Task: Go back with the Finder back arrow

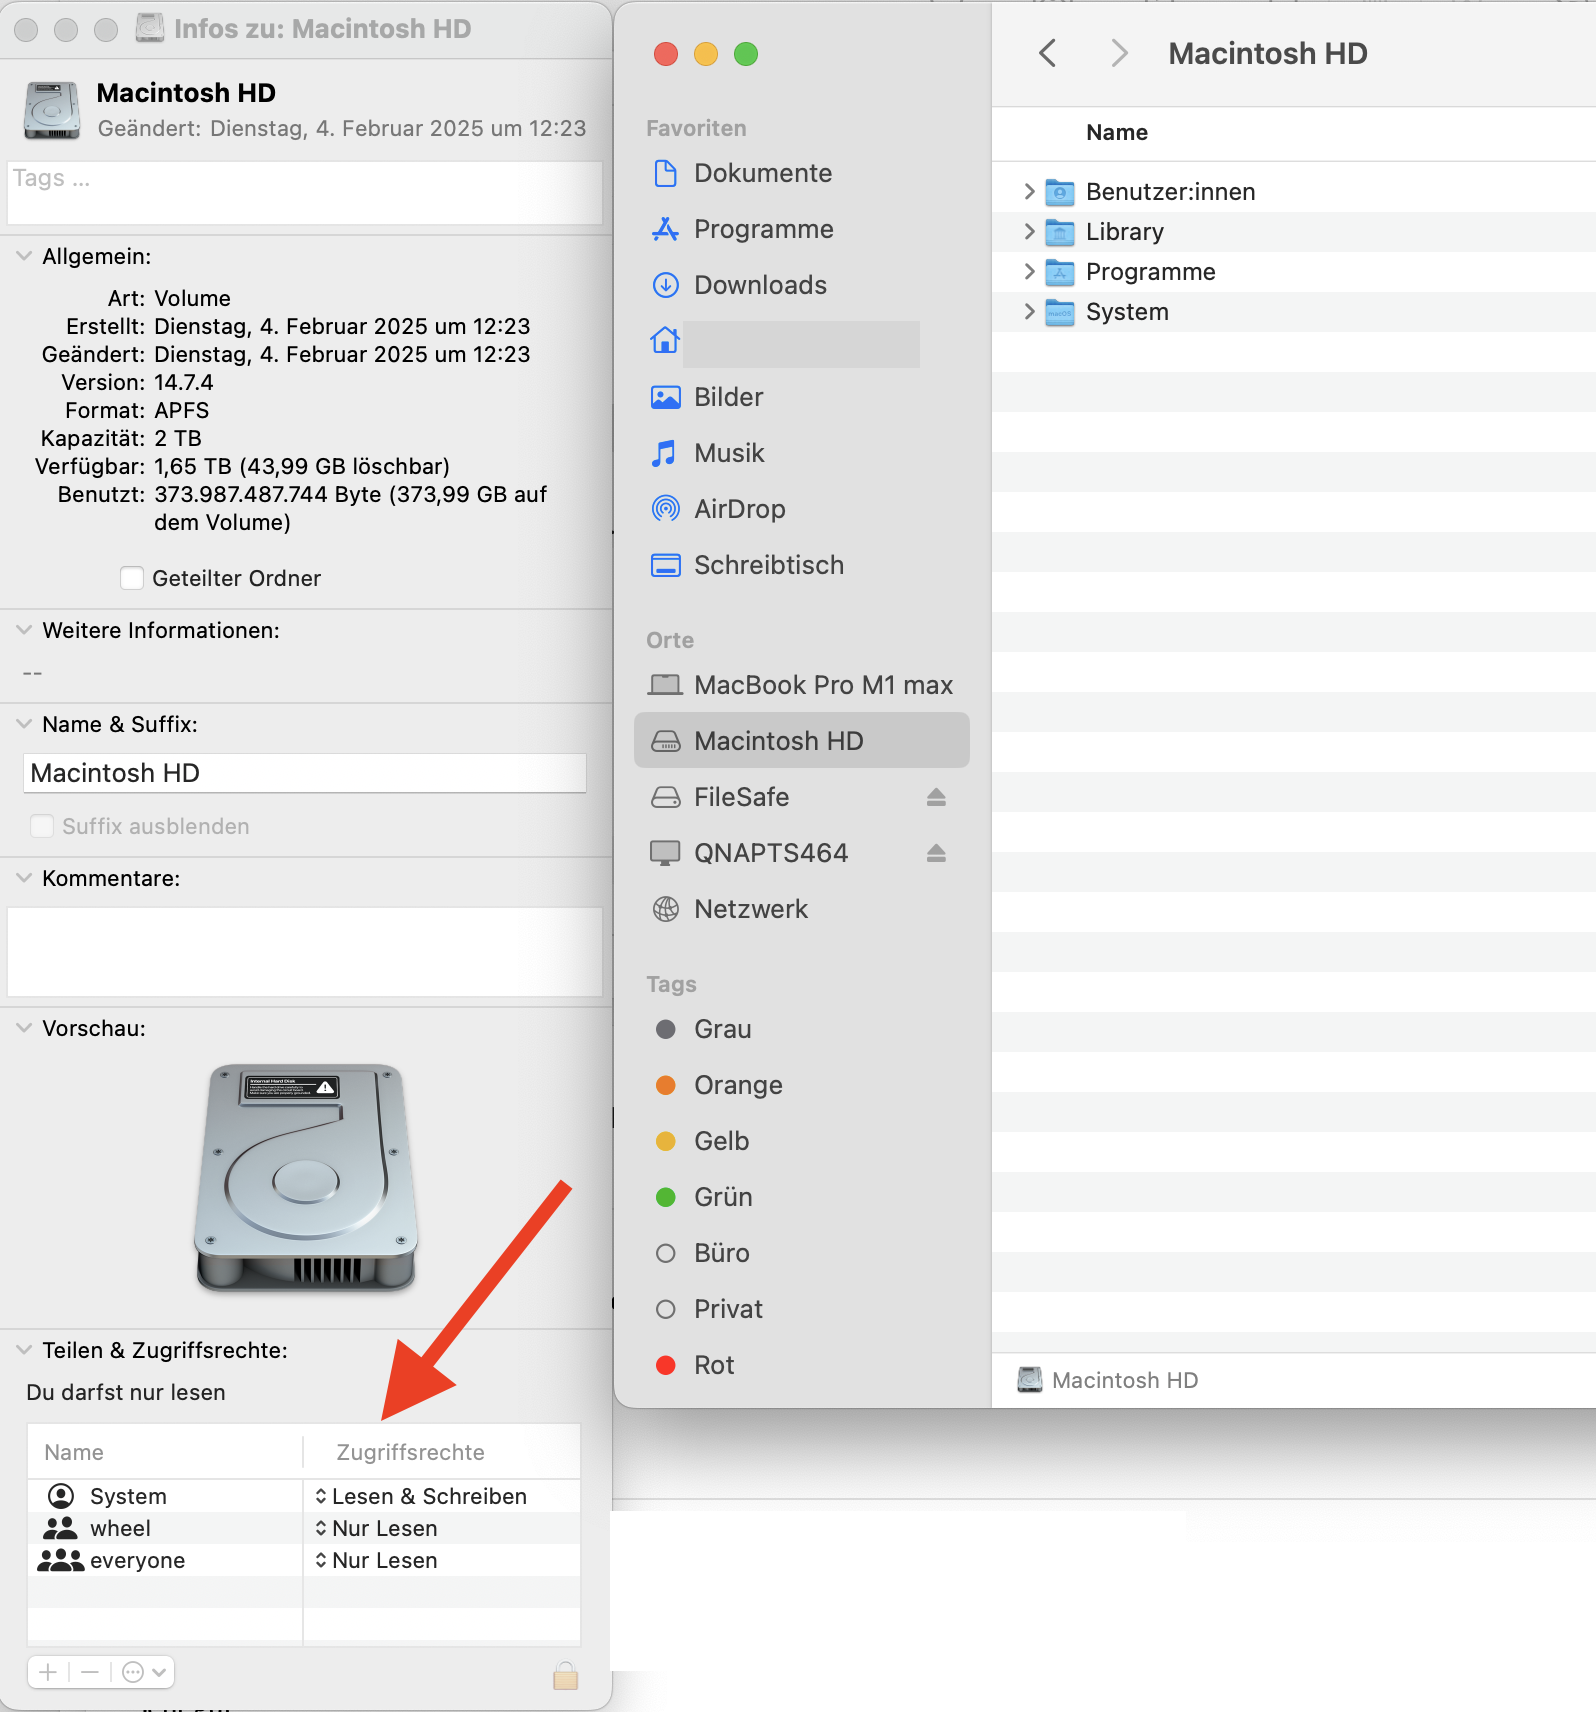Action: (1047, 53)
